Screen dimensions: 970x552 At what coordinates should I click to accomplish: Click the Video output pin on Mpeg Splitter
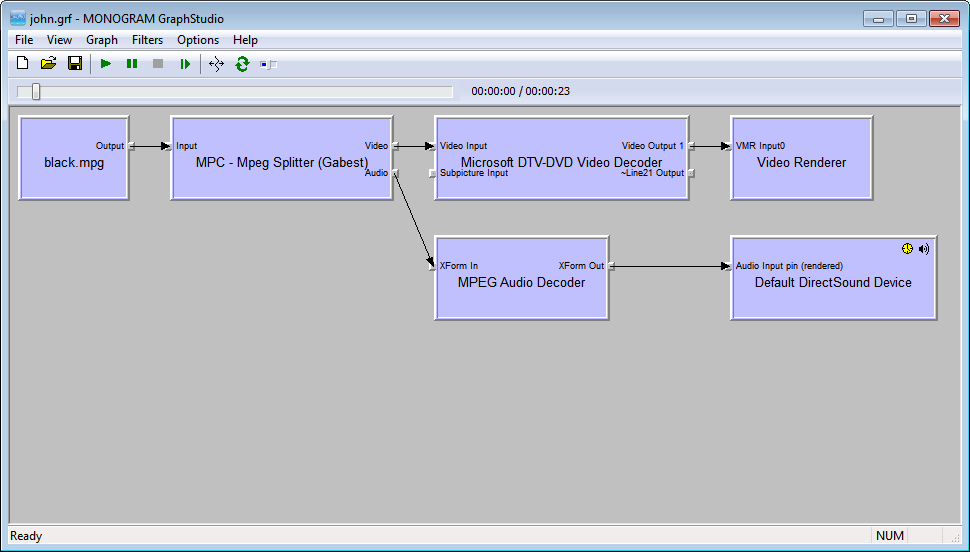(x=395, y=146)
